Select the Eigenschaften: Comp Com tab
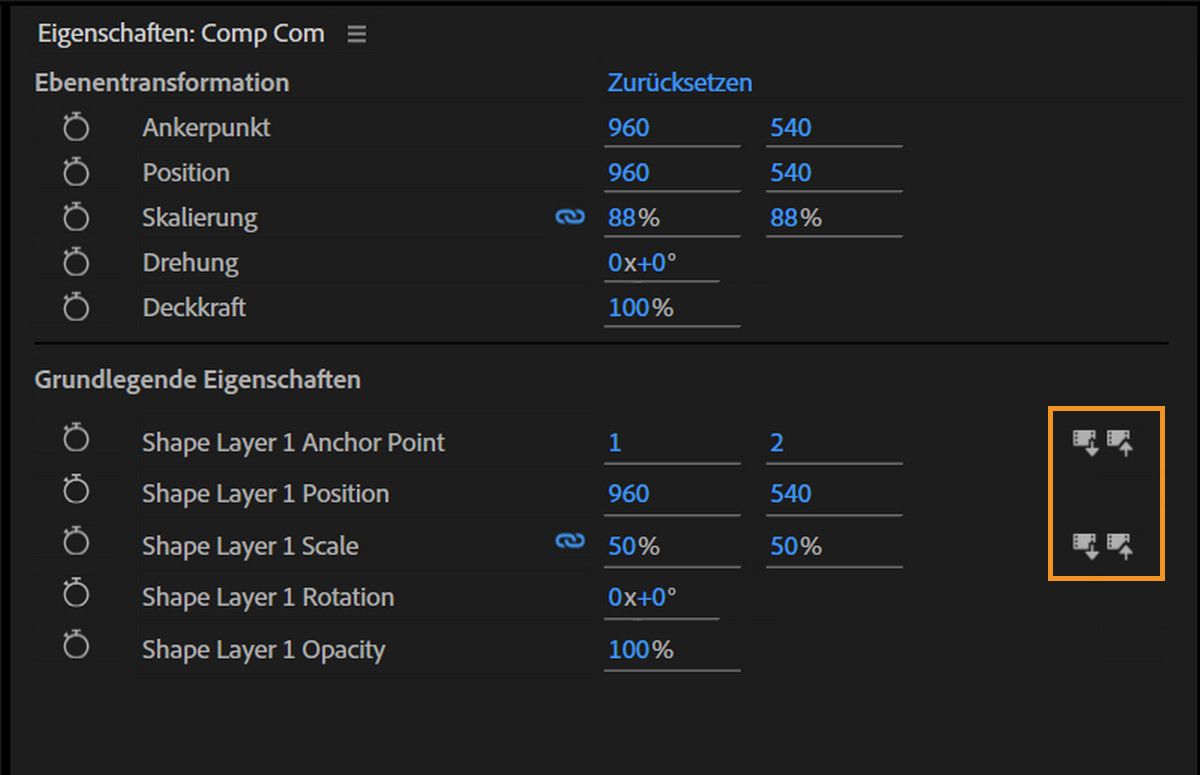The height and width of the screenshot is (775, 1200). coord(181,33)
